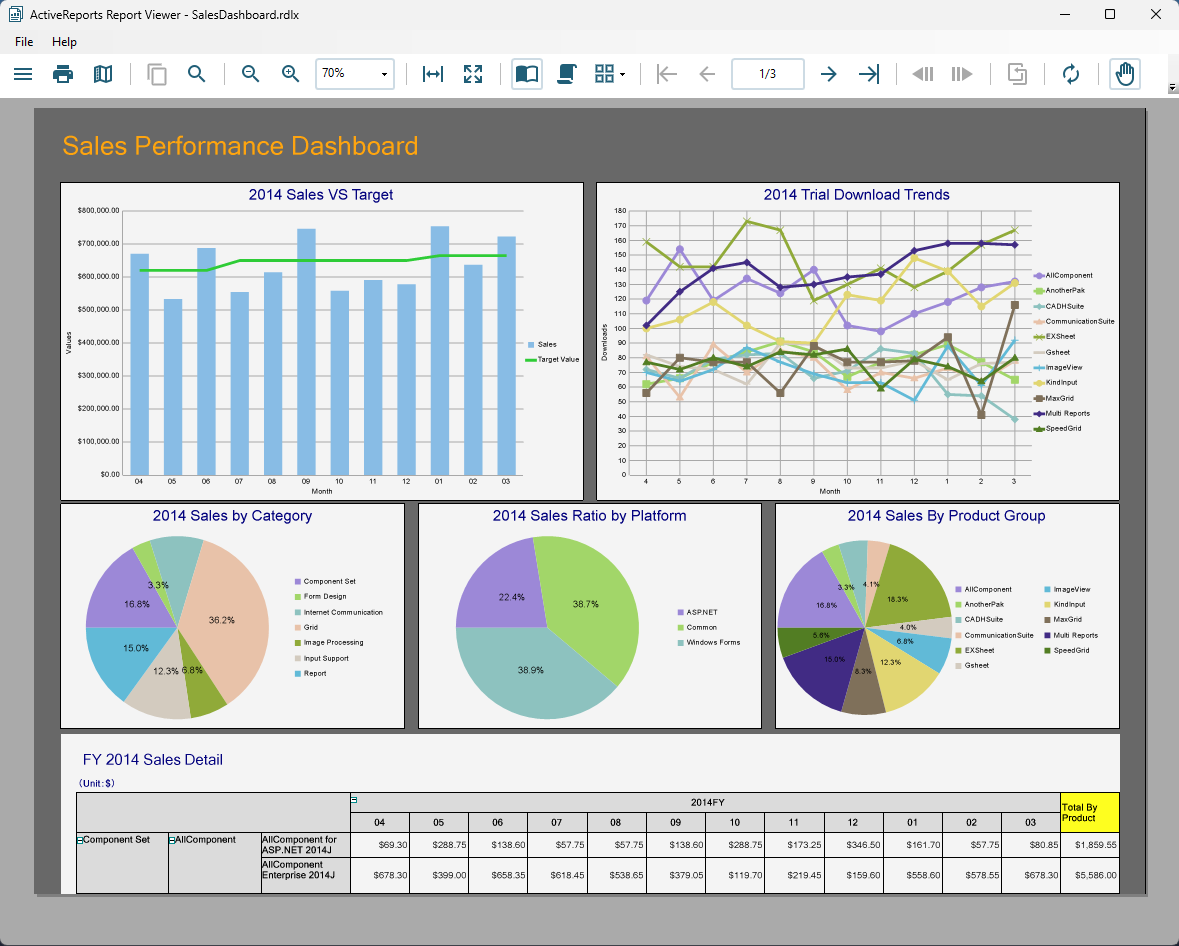
Task: Click the 36.2% pie slice label
Action: point(222,620)
